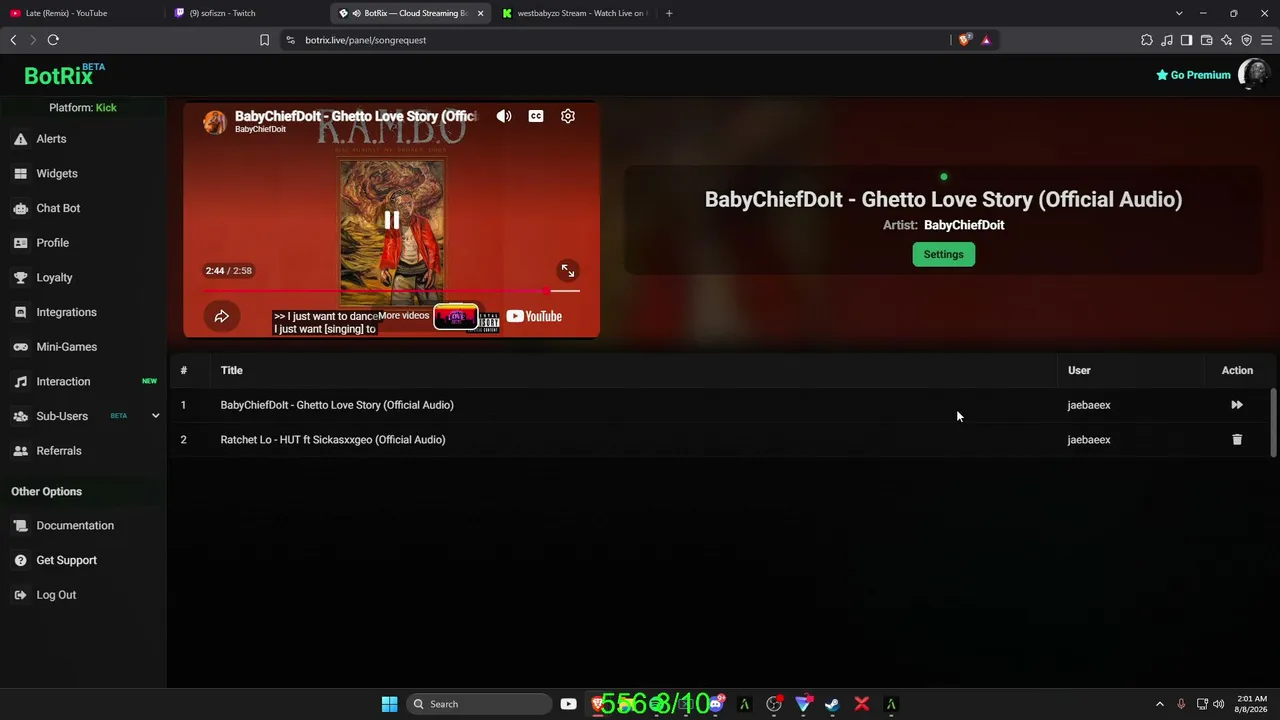
Task: Open Steam from the taskbar
Action: [x=832, y=704]
